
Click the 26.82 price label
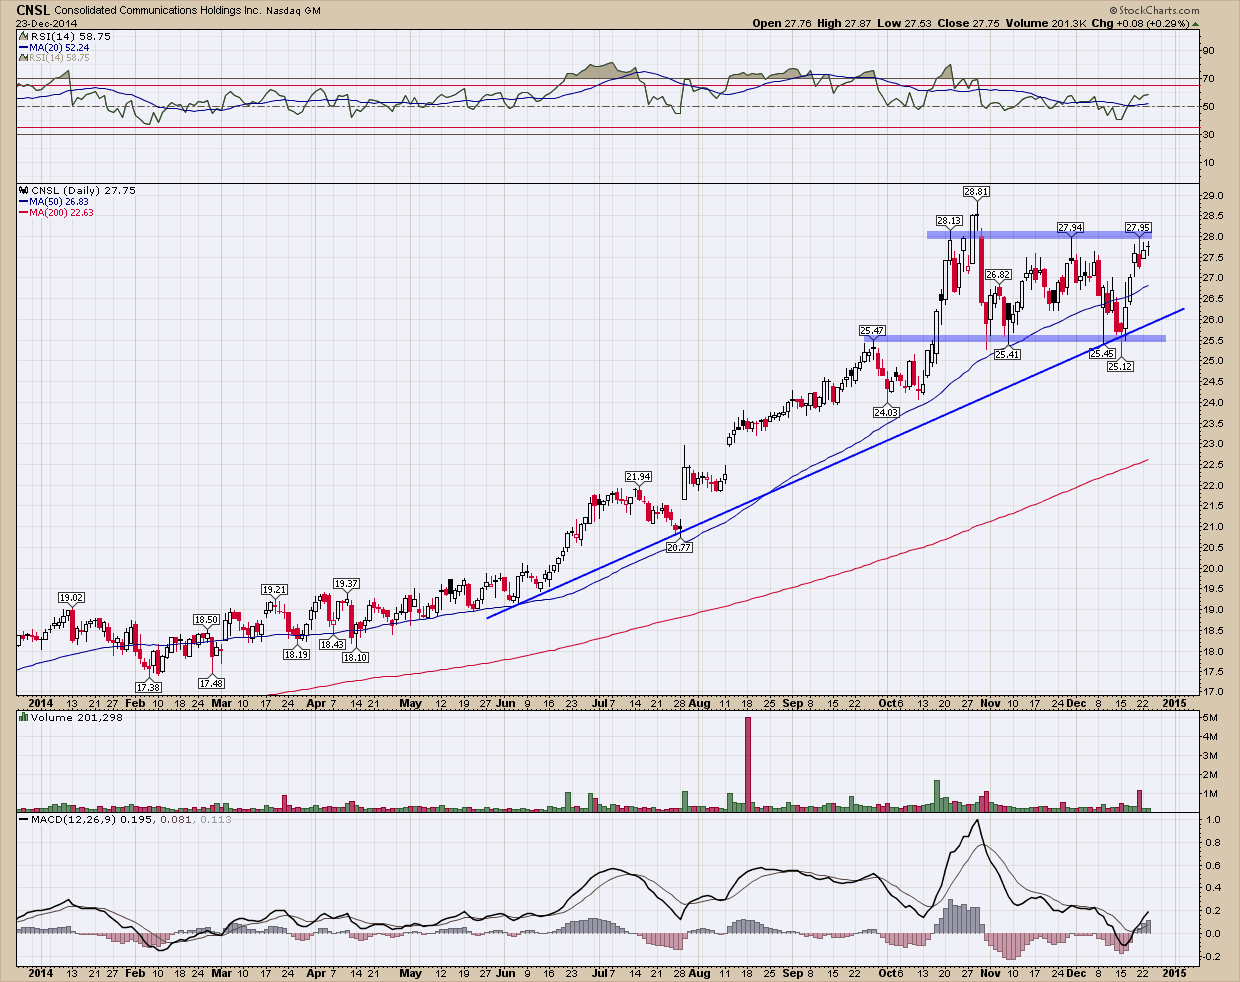coord(998,274)
